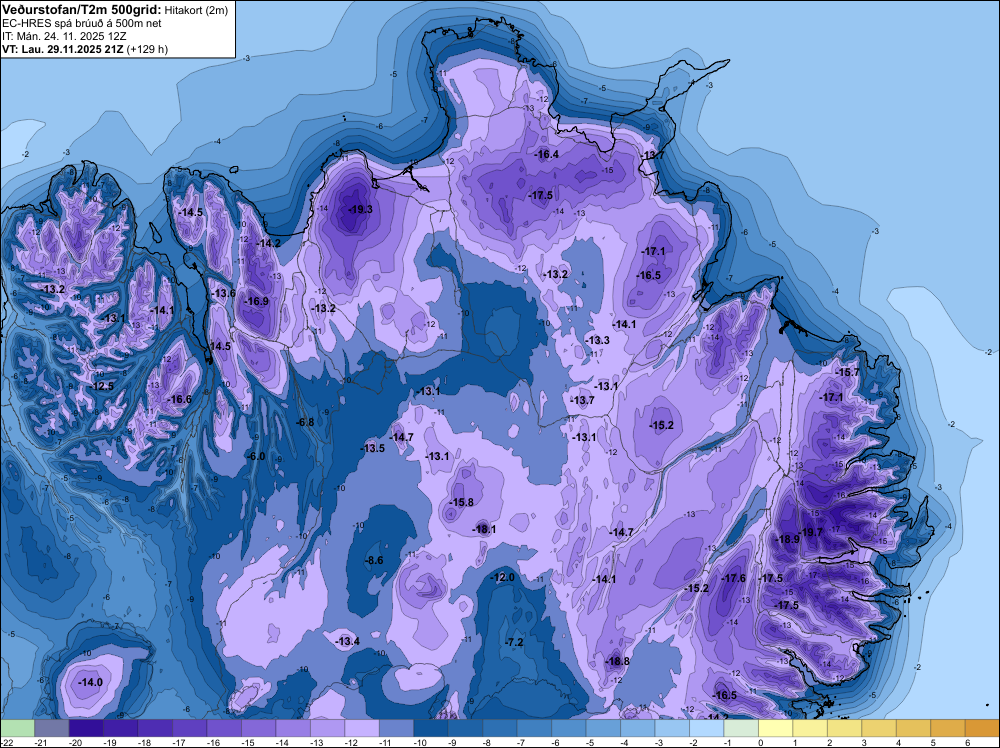Click the legend color swatch labeled -22
This screenshot has height=748, width=1000.
click(17, 728)
